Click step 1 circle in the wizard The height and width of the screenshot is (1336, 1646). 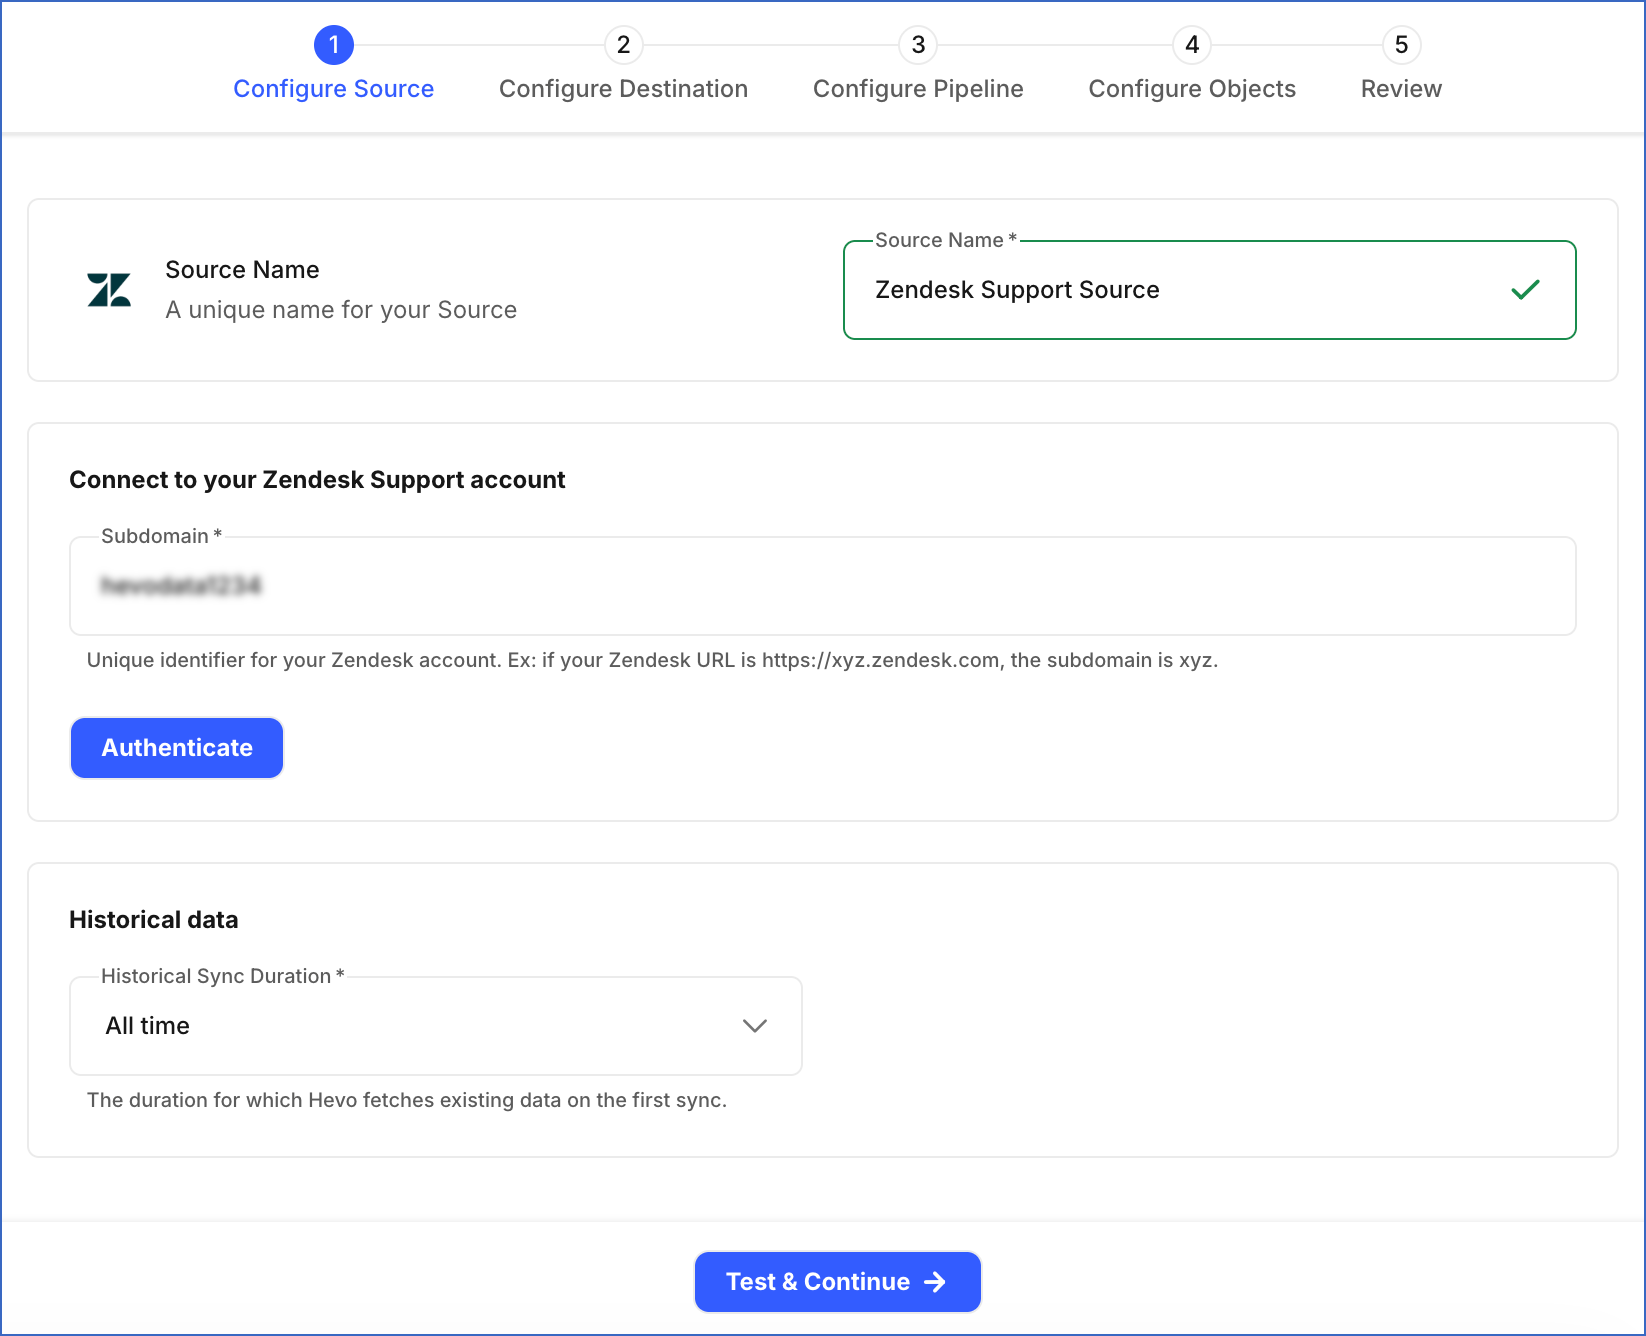[334, 45]
